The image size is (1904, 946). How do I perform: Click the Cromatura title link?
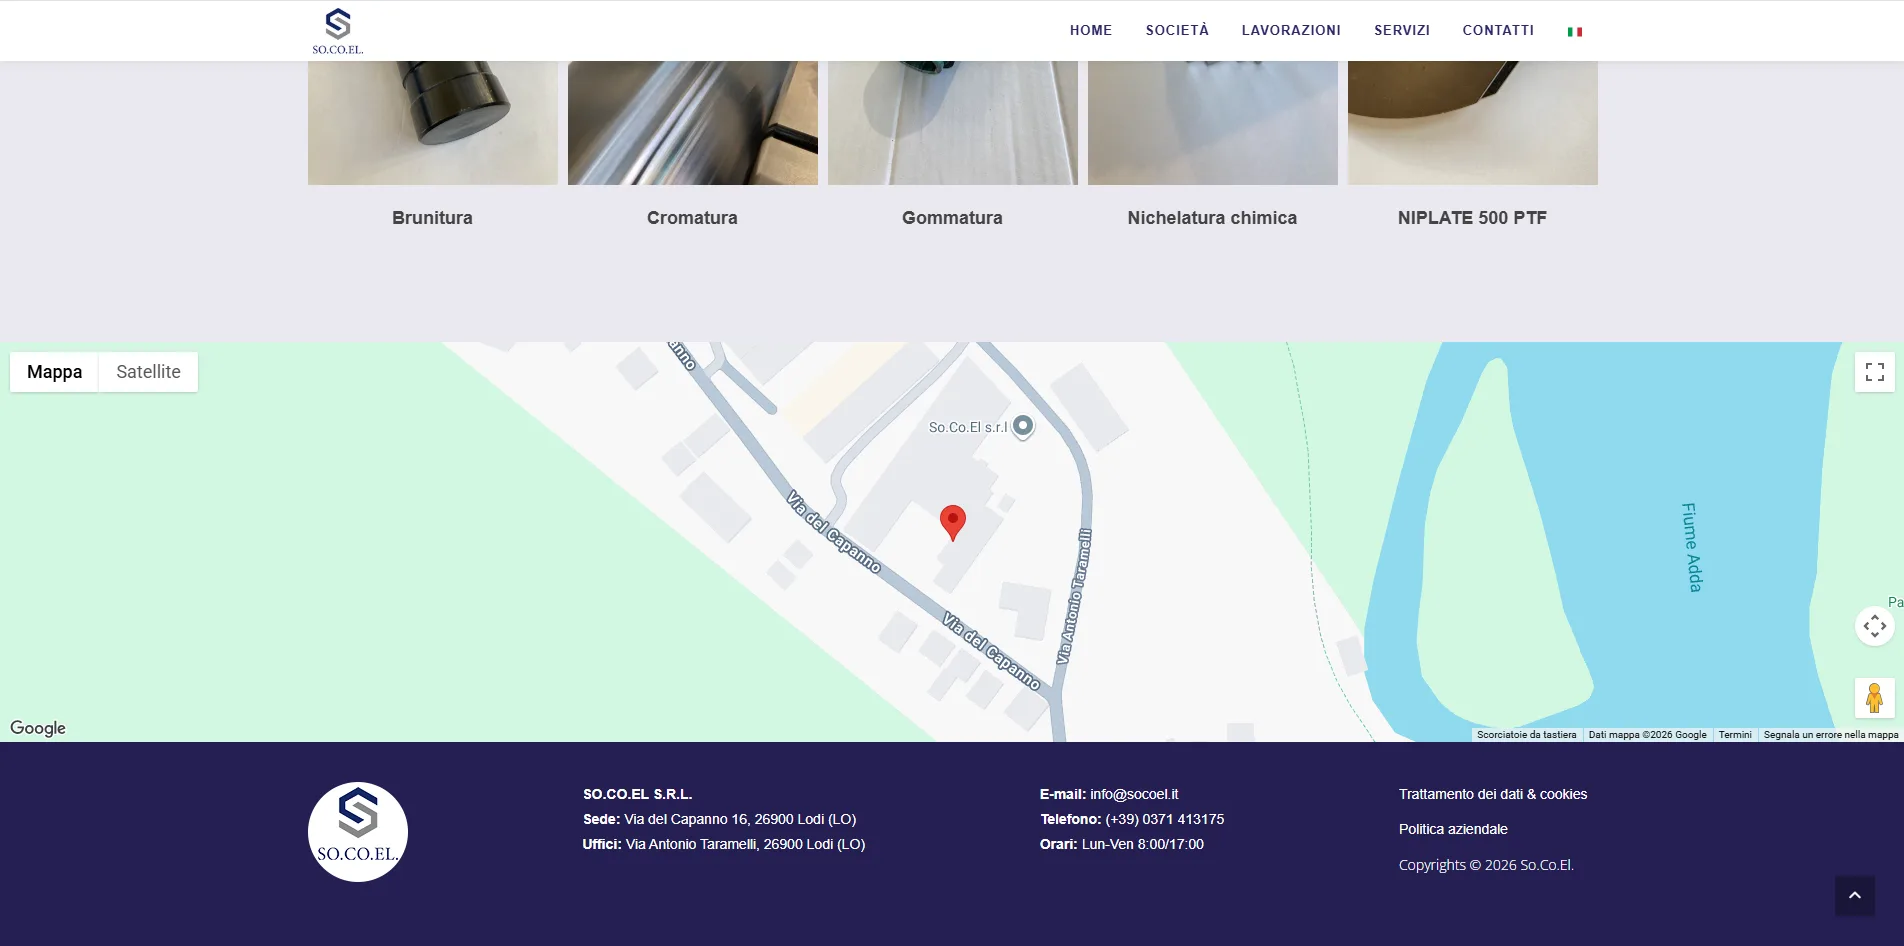pyautogui.click(x=692, y=218)
